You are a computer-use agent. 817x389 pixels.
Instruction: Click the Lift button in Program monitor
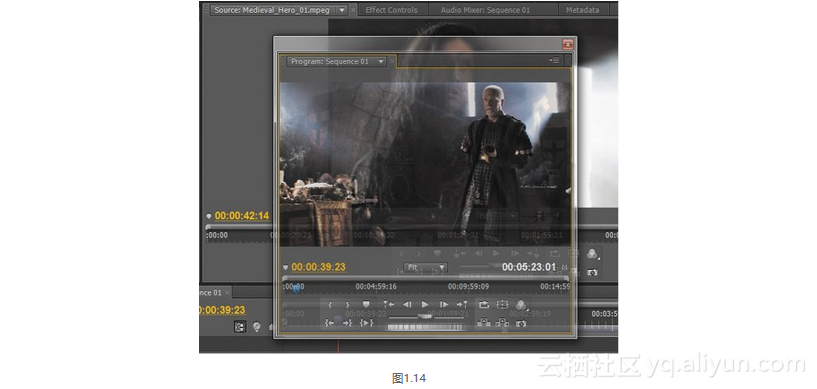pos(484,323)
